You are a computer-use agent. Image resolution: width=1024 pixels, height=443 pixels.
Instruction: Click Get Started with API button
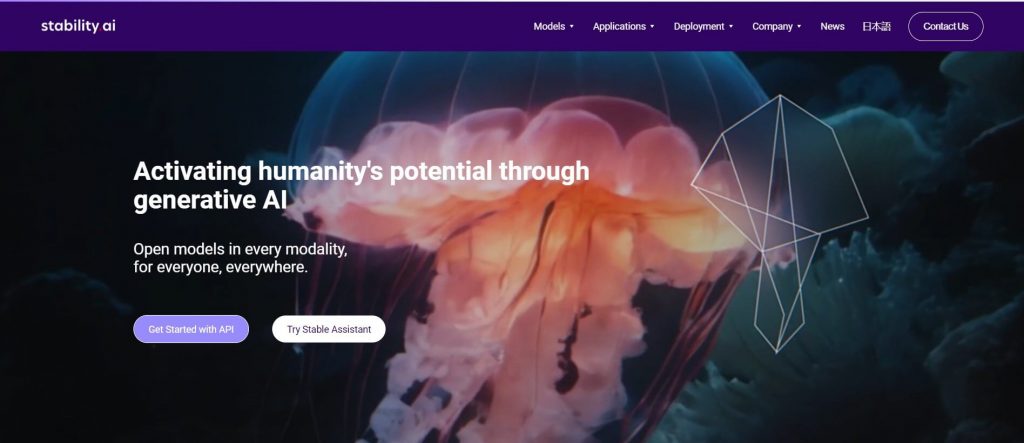191,329
